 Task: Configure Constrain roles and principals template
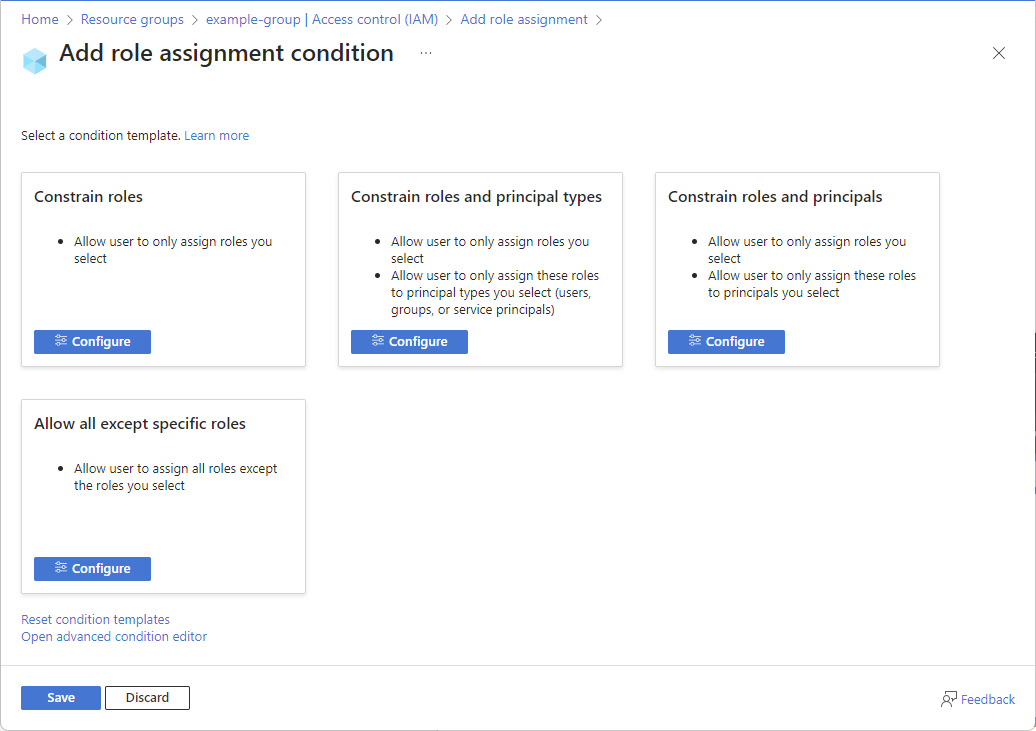point(726,342)
